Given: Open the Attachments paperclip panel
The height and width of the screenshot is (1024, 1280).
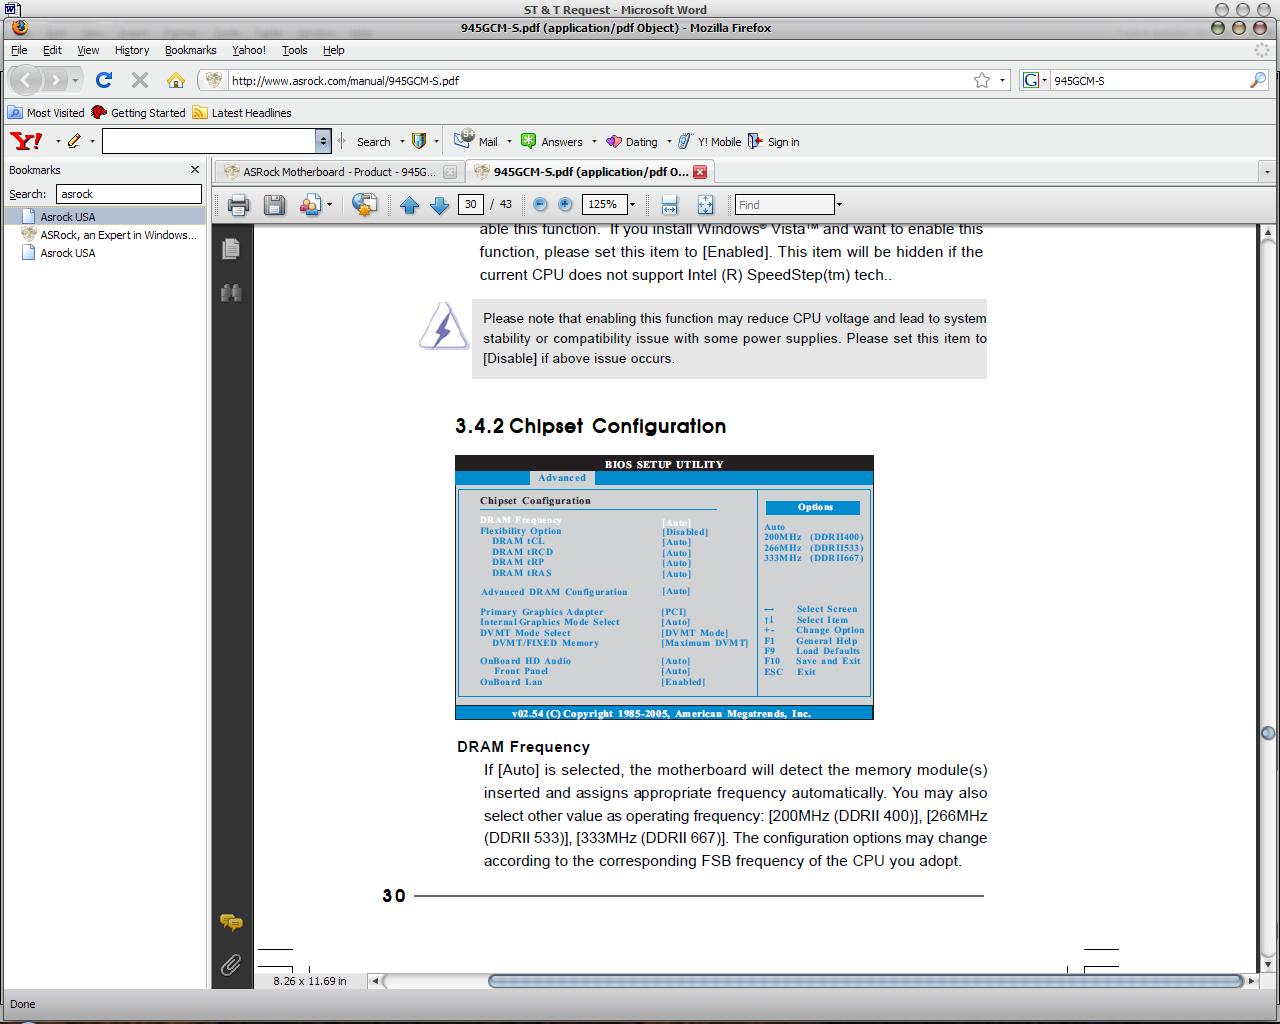Looking at the screenshot, I should pyautogui.click(x=231, y=965).
